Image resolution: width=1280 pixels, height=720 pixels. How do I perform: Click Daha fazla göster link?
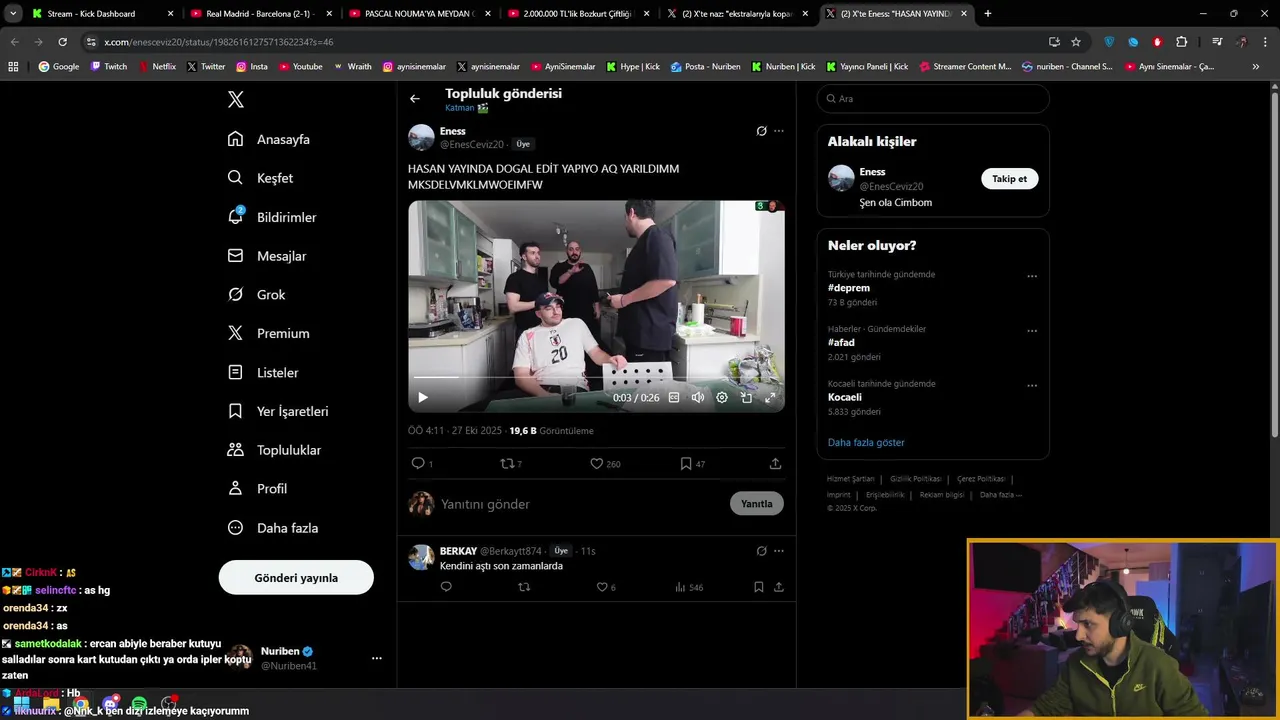coord(866,442)
